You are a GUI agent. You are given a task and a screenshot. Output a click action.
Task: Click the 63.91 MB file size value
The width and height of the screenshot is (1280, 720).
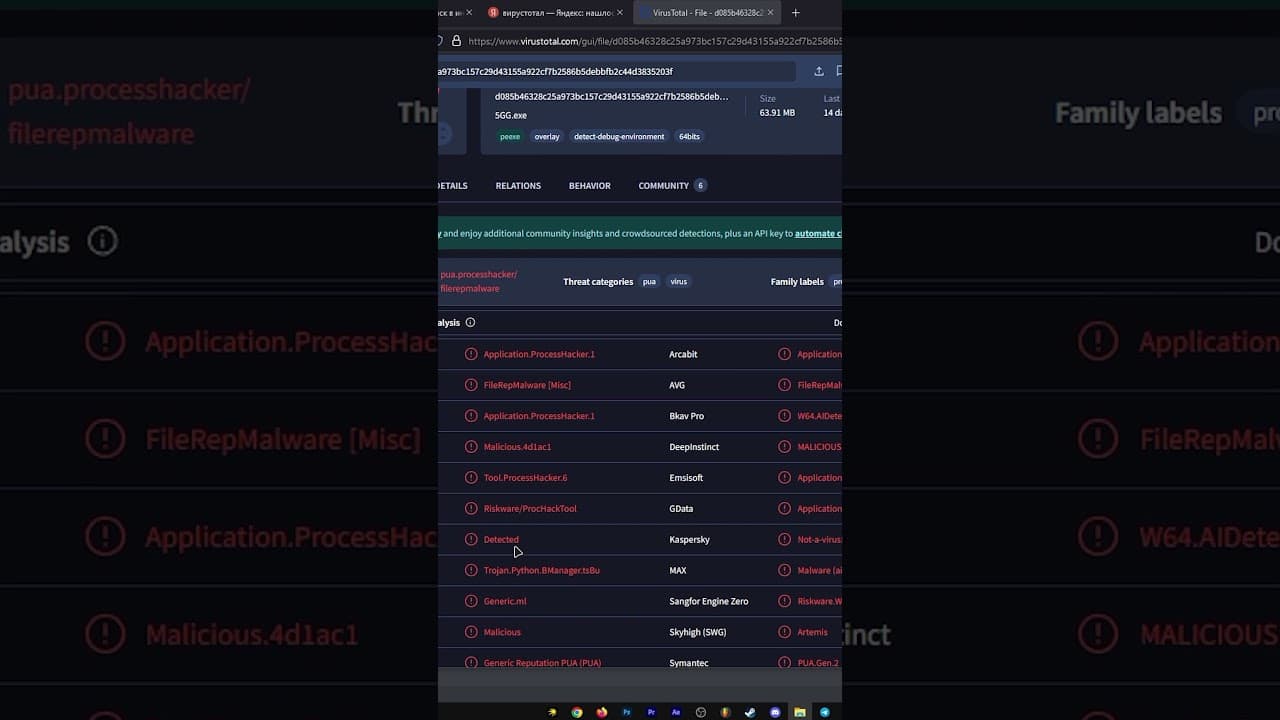[x=777, y=113]
